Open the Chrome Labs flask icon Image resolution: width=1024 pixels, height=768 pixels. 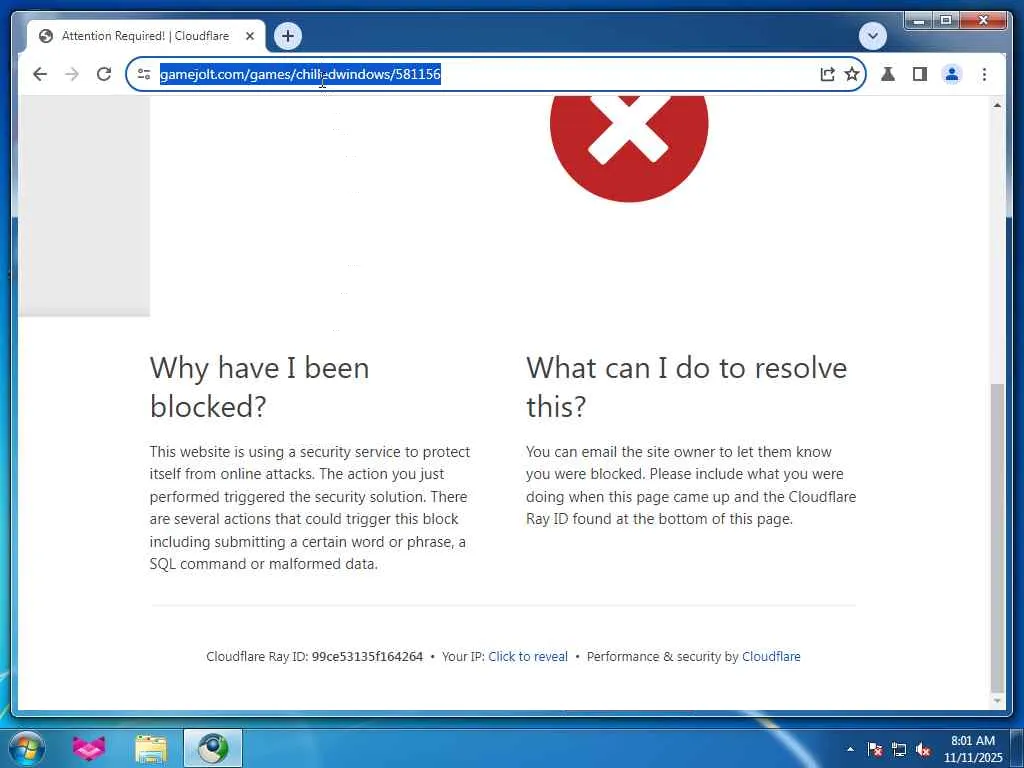tap(888, 74)
